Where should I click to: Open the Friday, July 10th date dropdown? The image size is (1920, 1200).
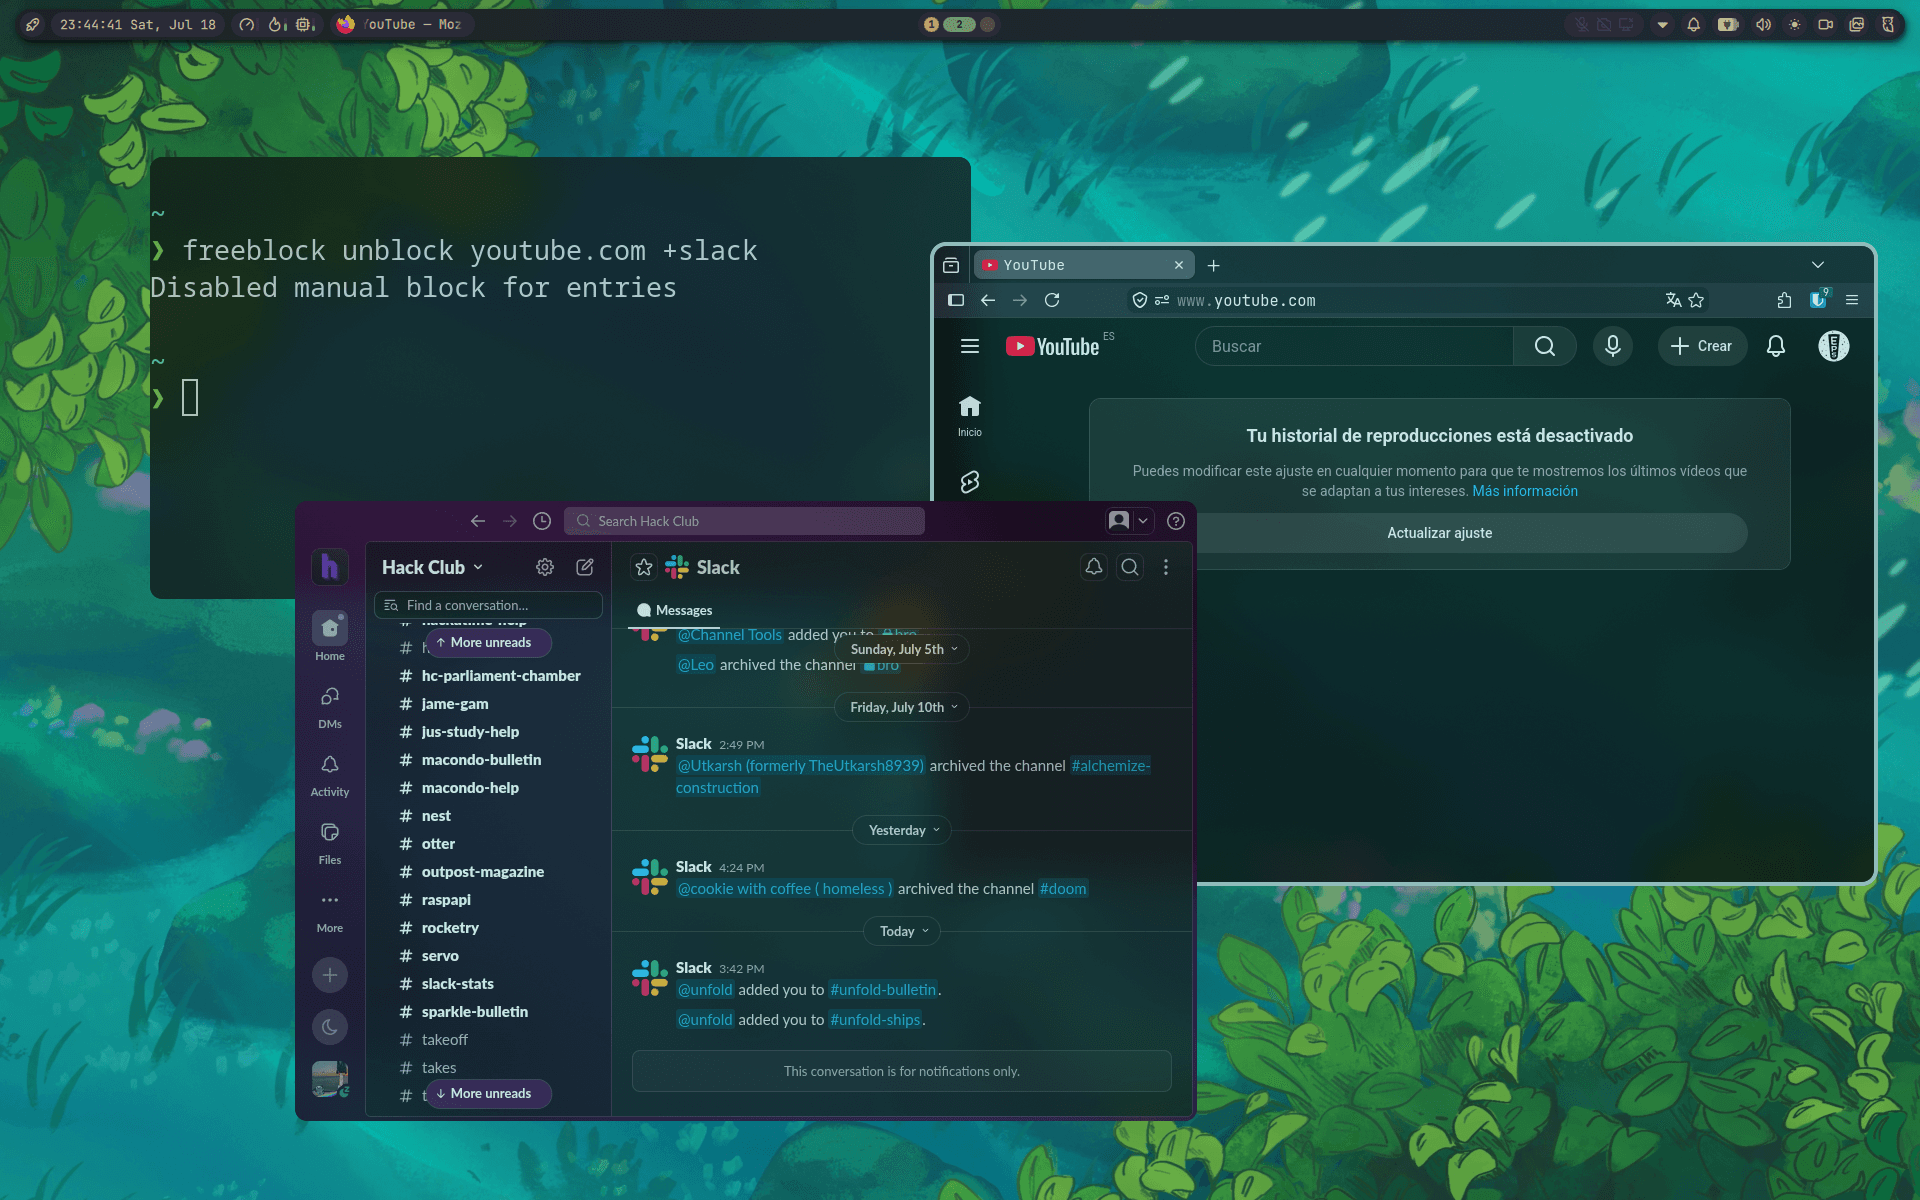(x=902, y=707)
